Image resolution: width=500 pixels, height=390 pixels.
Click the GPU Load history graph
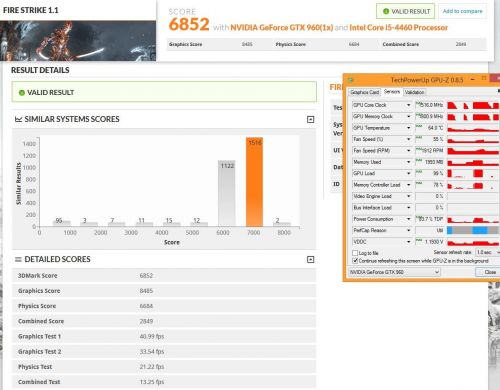tap(473, 174)
